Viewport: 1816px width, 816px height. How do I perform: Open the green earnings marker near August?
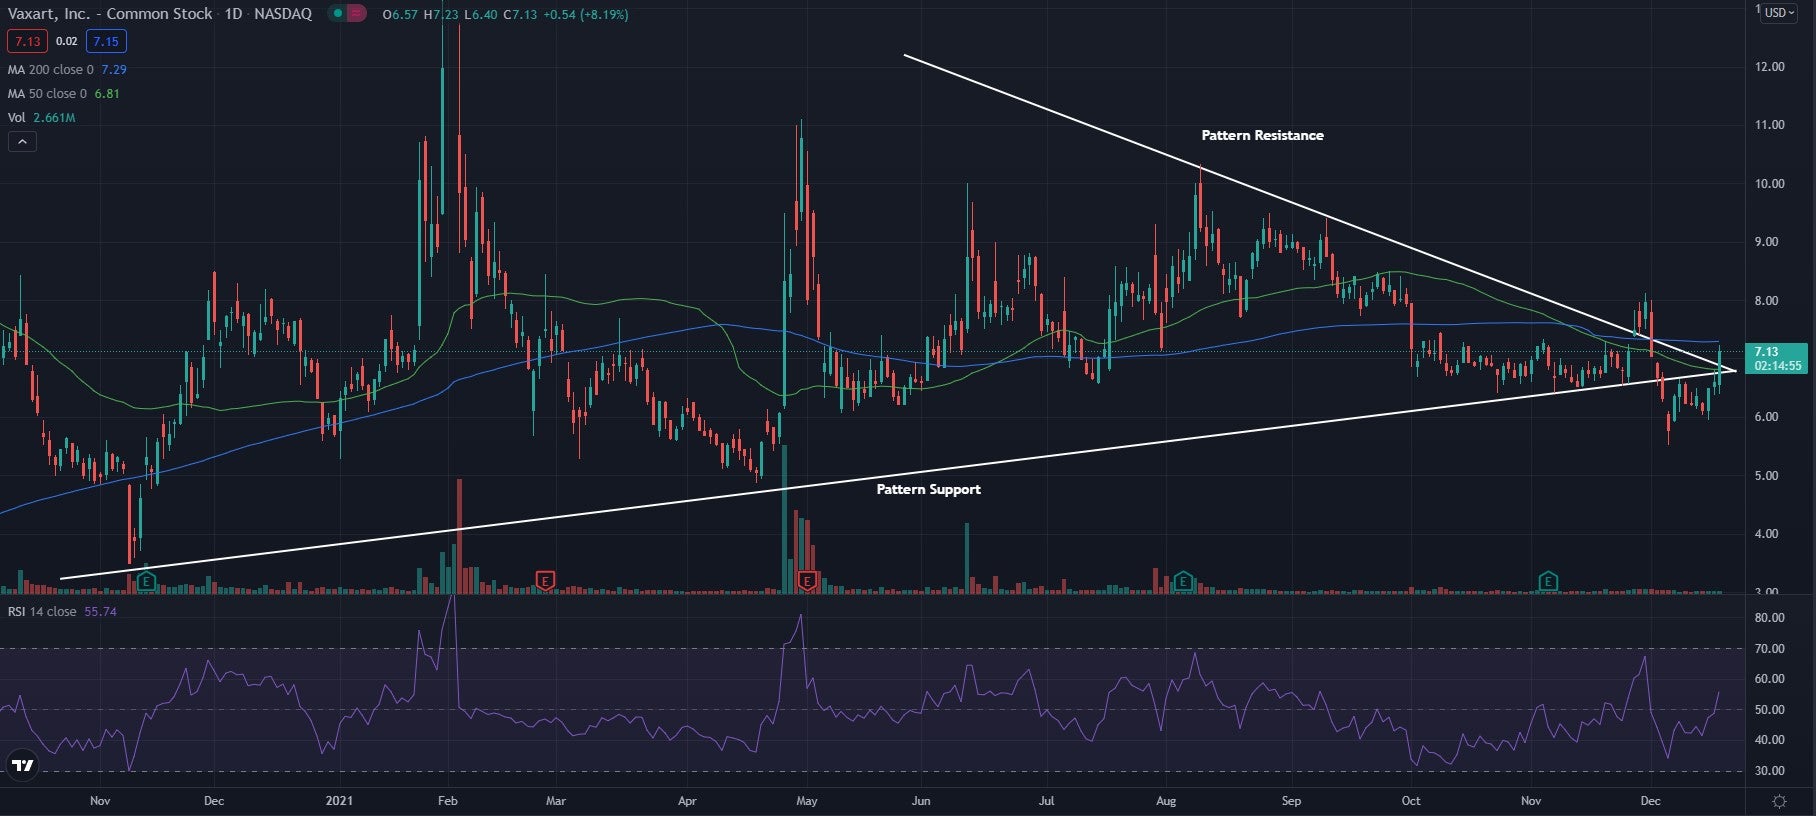(x=1183, y=580)
